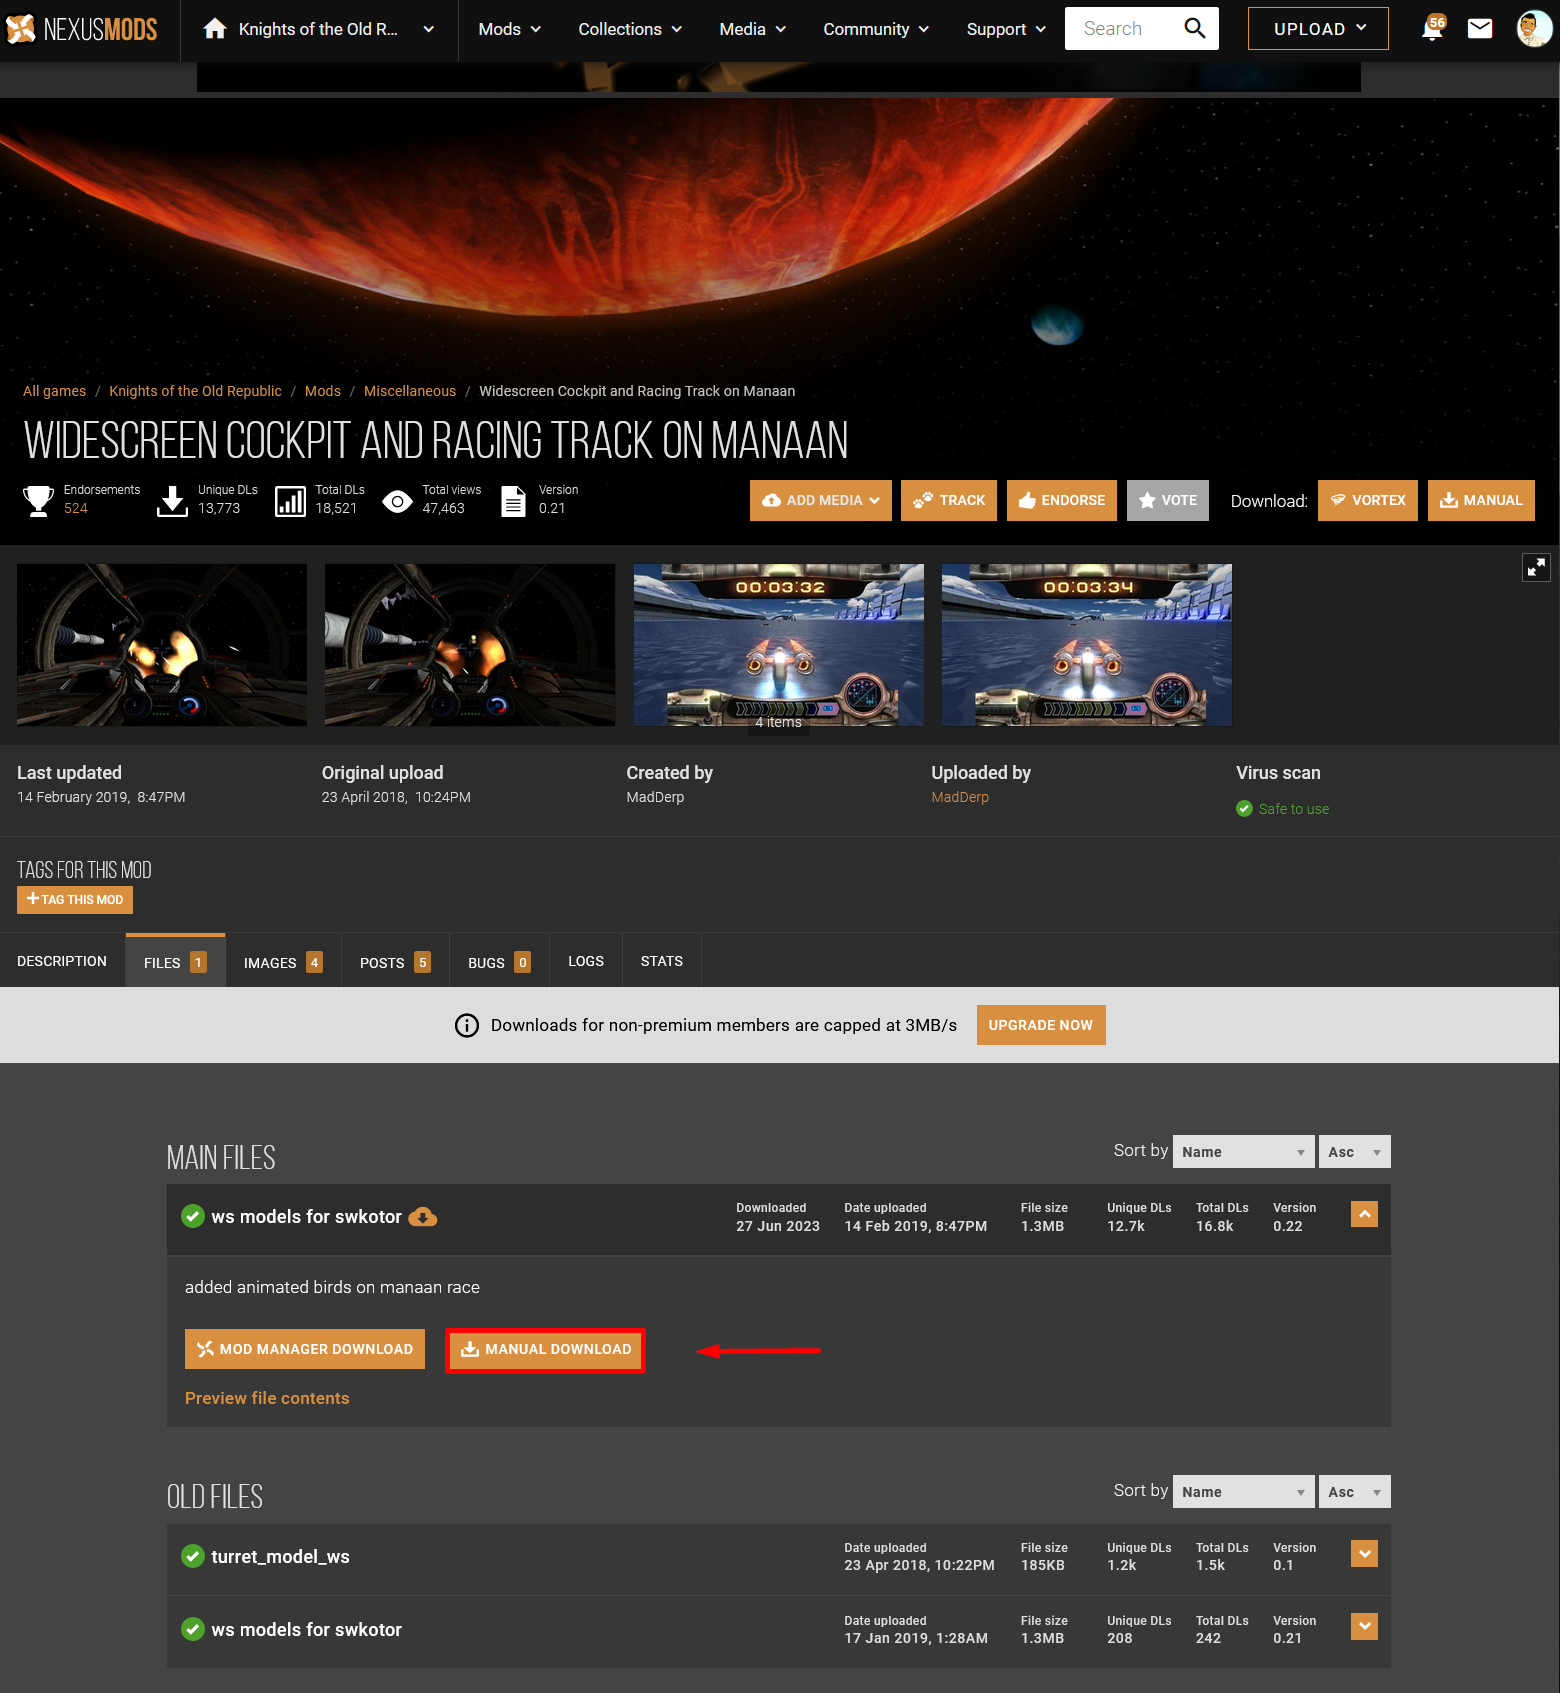1560x1693 pixels.
Task: Endorse this mod
Action: click(x=1062, y=500)
